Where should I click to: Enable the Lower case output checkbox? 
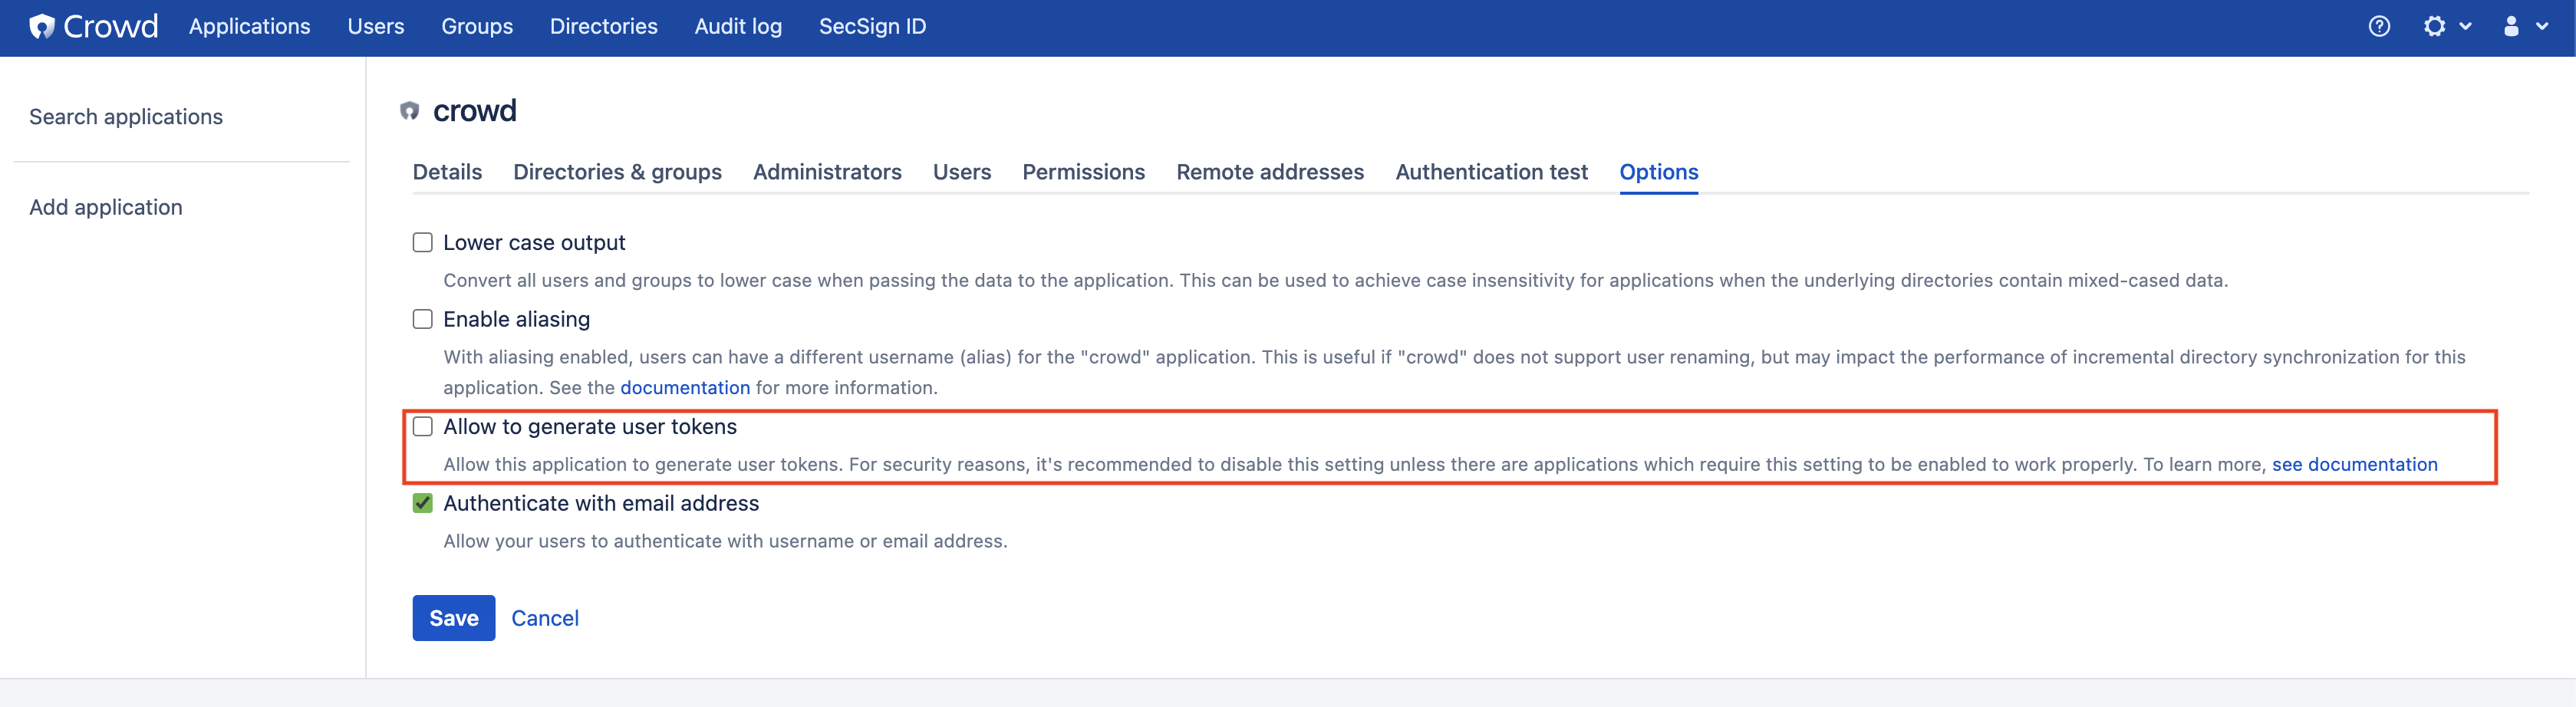tap(422, 241)
